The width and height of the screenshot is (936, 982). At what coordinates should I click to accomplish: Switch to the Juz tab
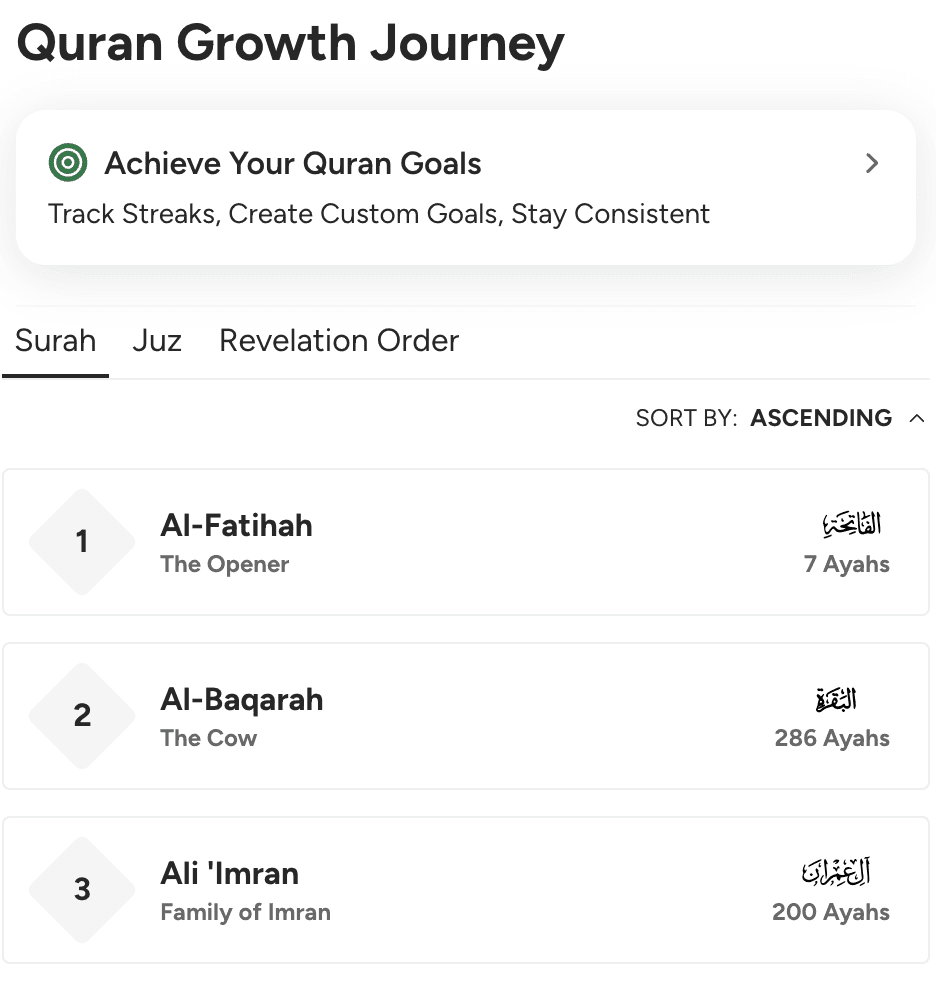[x=157, y=341]
